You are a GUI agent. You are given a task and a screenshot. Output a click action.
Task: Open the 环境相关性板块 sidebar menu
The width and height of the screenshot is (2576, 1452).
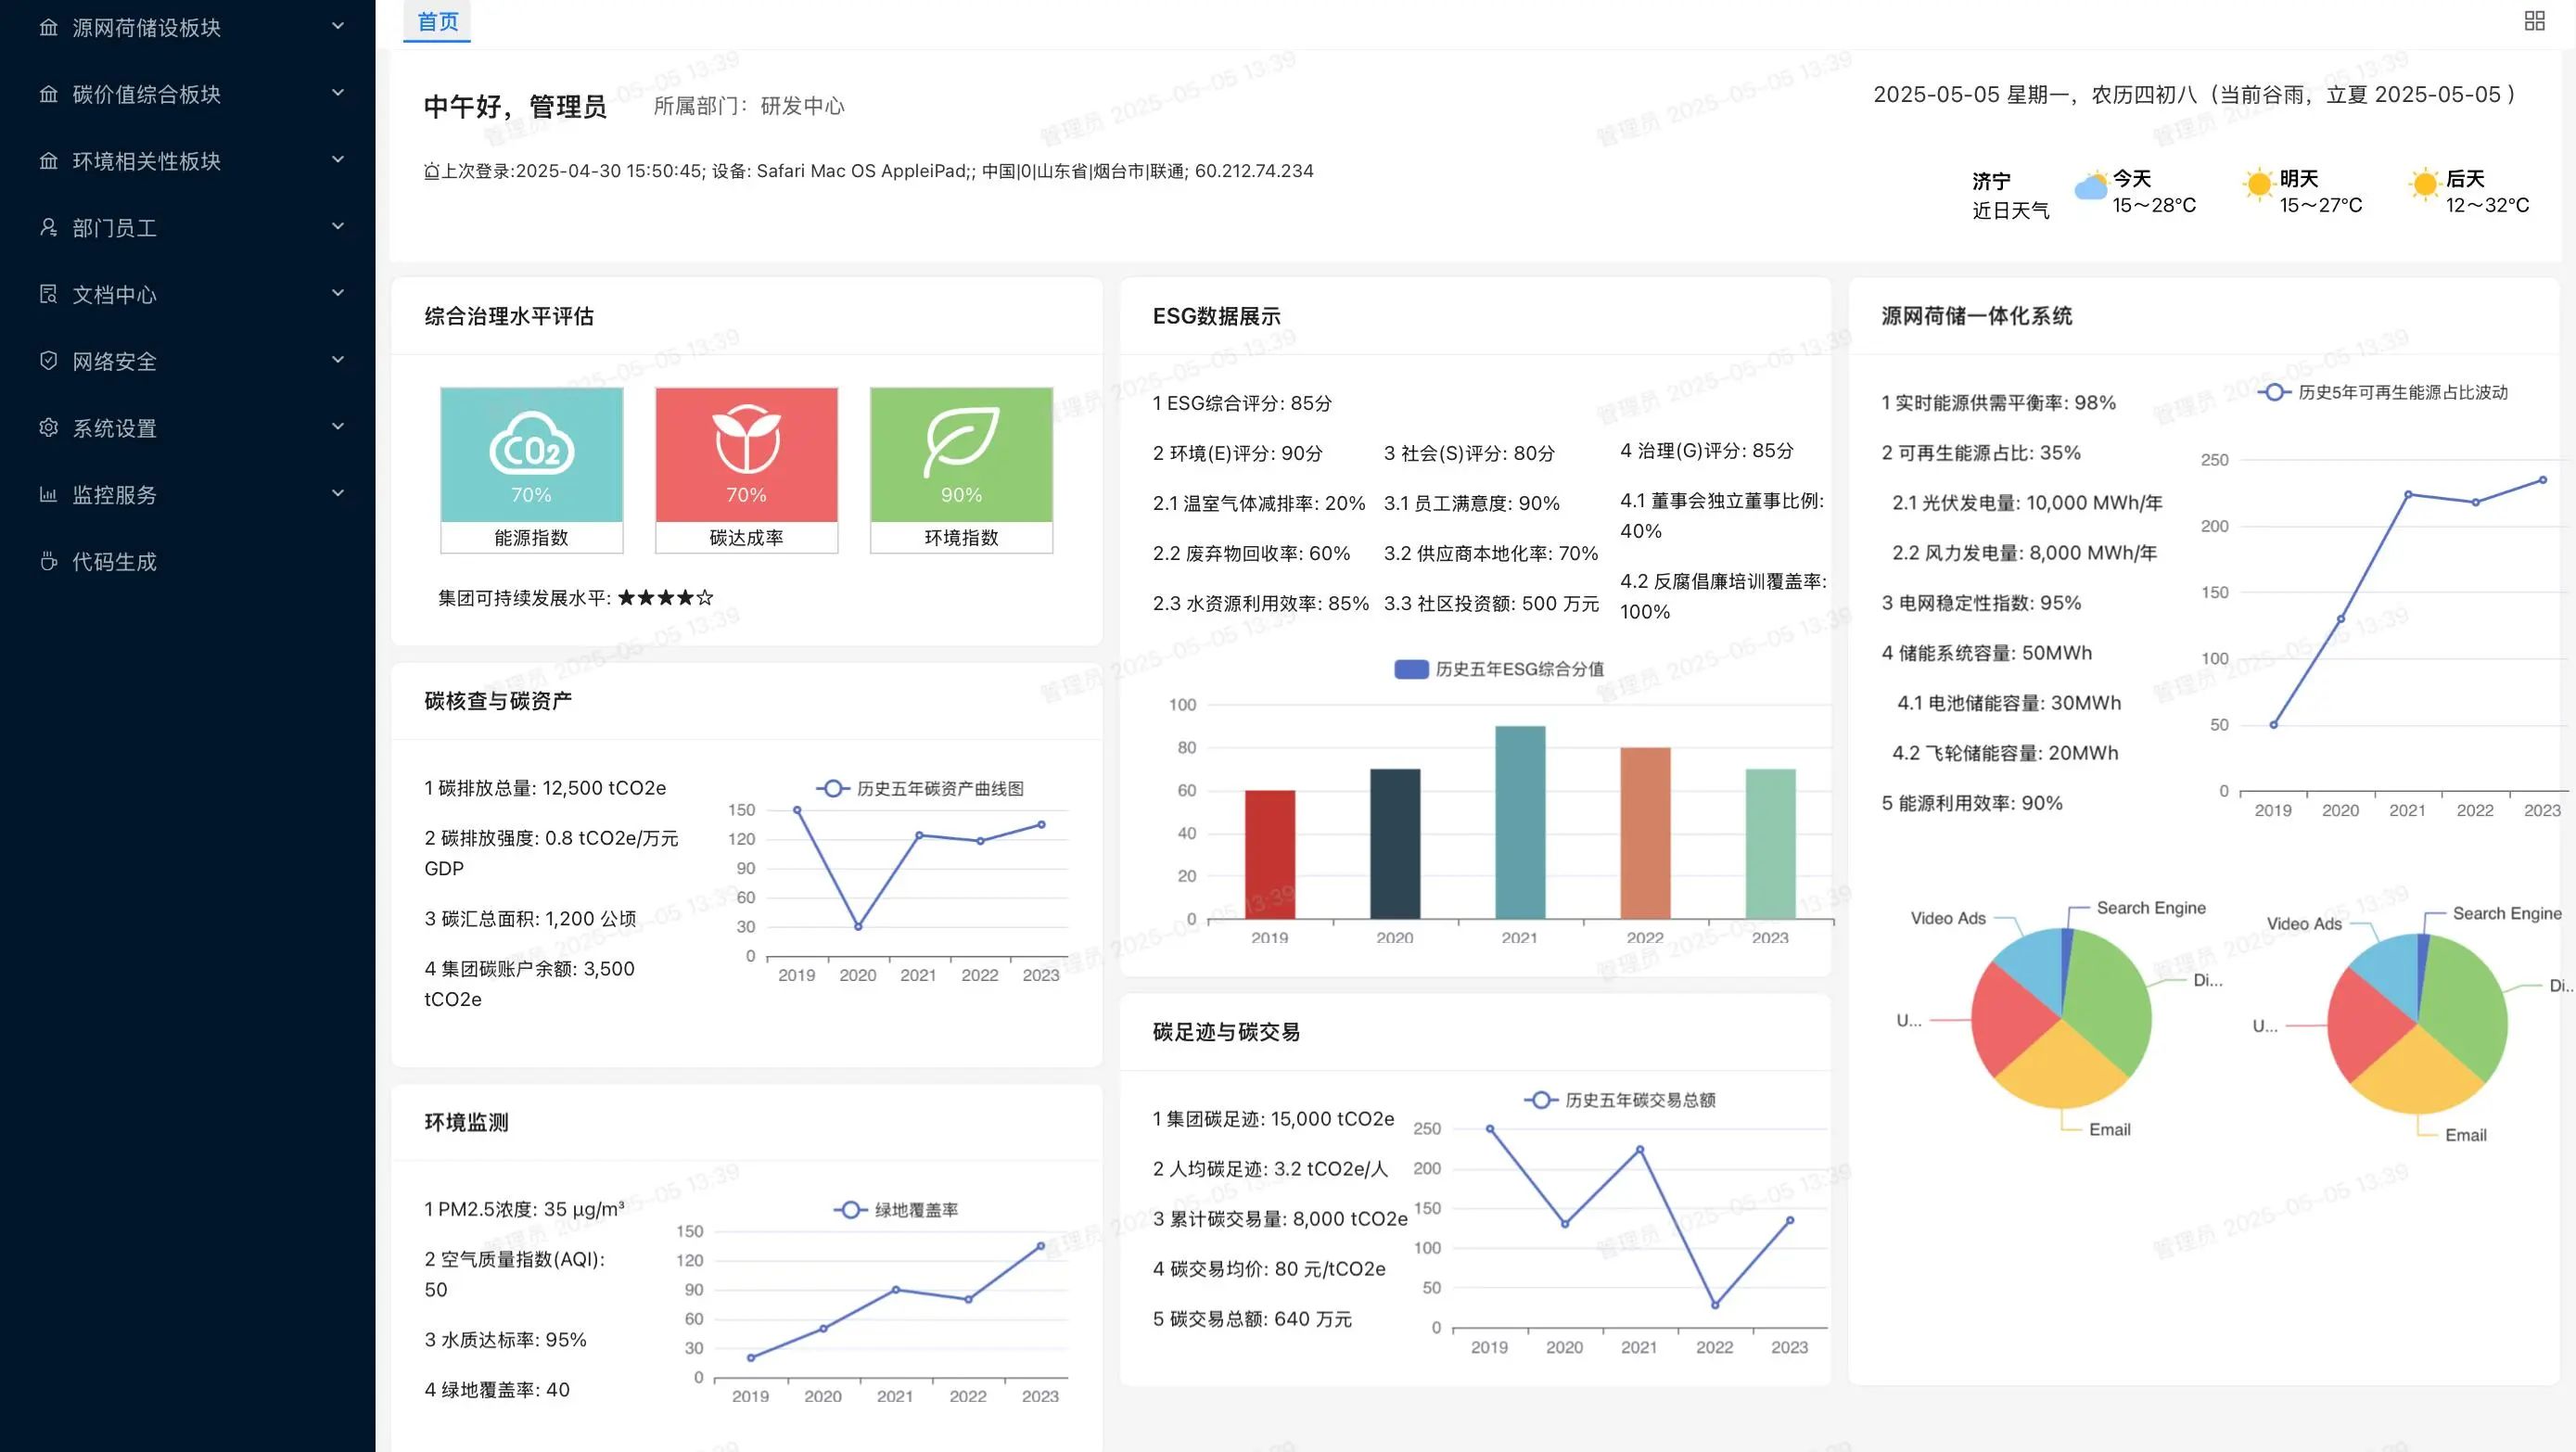click(x=146, y=161)
